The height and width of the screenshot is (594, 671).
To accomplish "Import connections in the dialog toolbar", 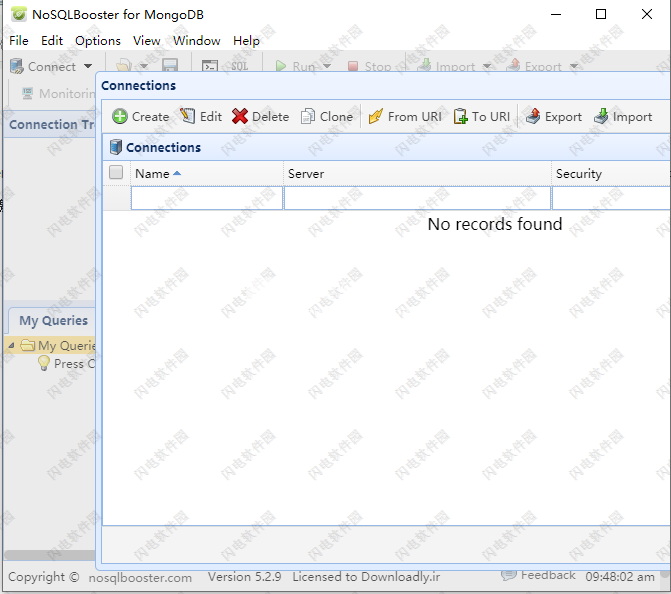I will tap(623, 116).
